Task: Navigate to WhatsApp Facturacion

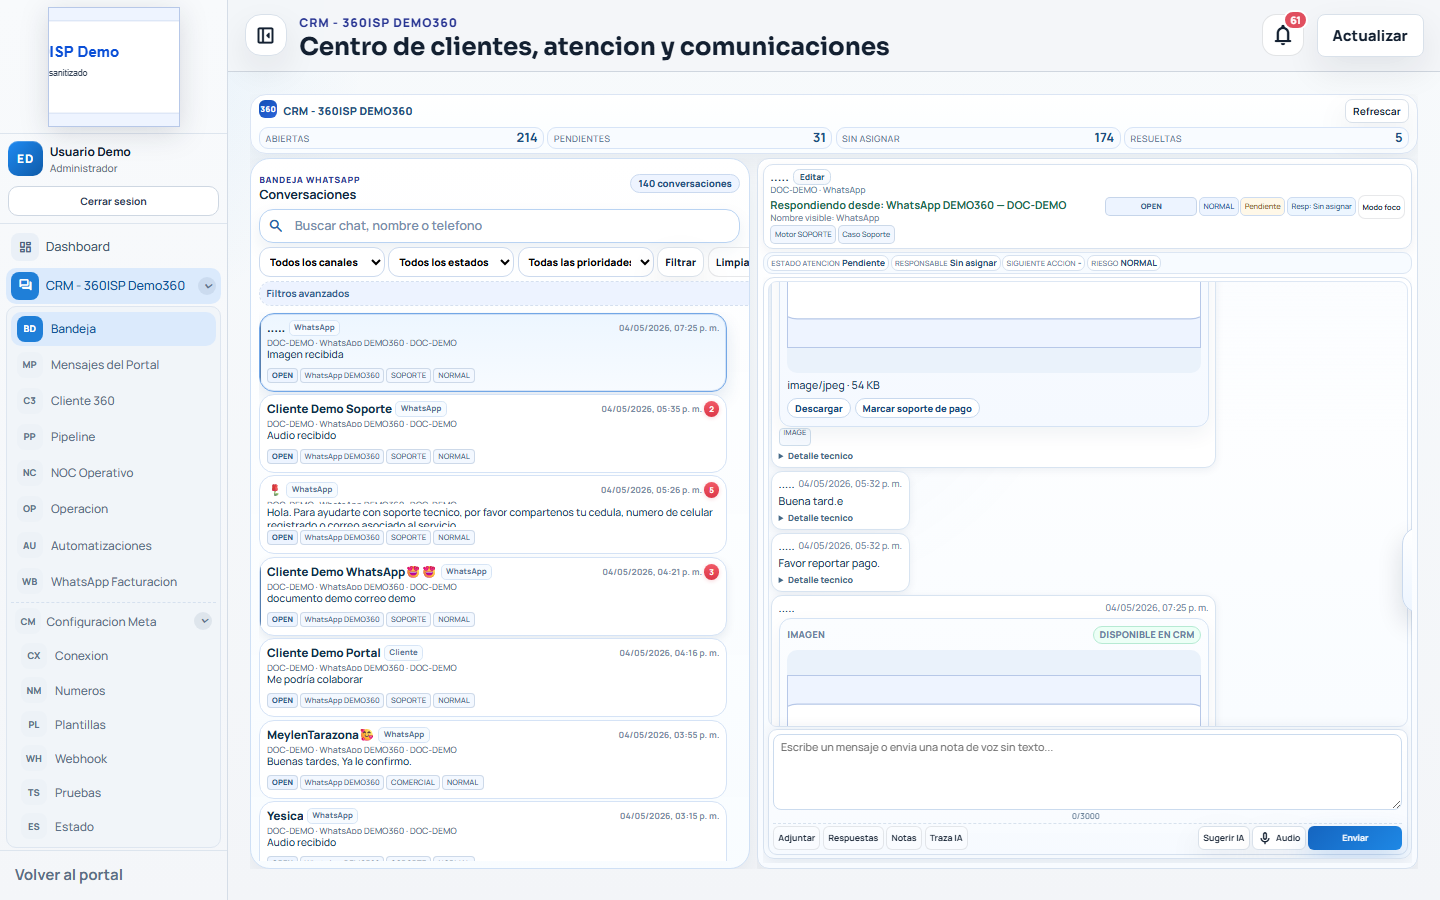Action: (x=113, y=582)
